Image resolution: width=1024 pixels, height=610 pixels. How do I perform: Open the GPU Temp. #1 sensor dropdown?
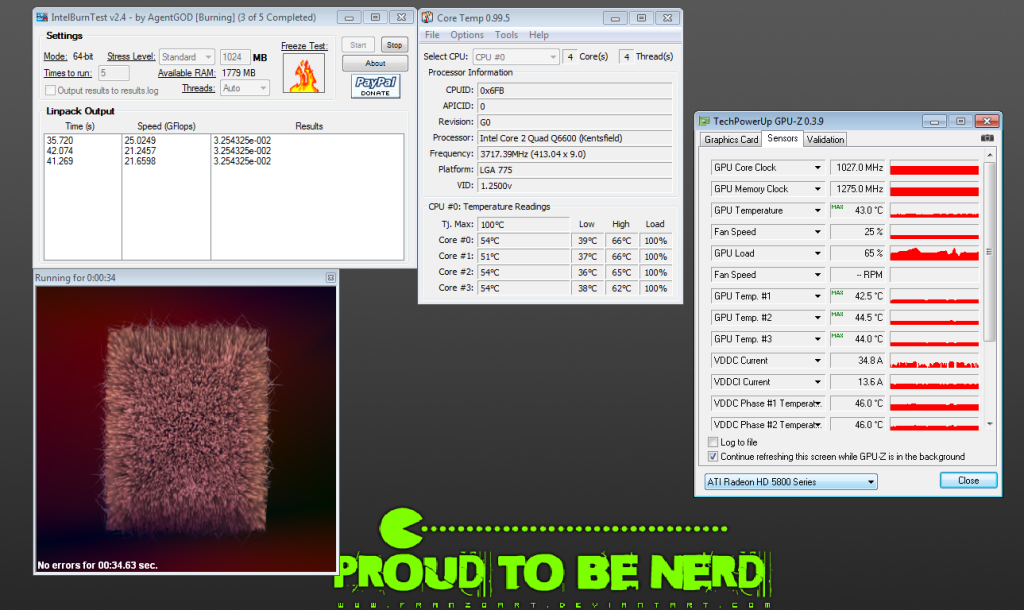[818, 297]
